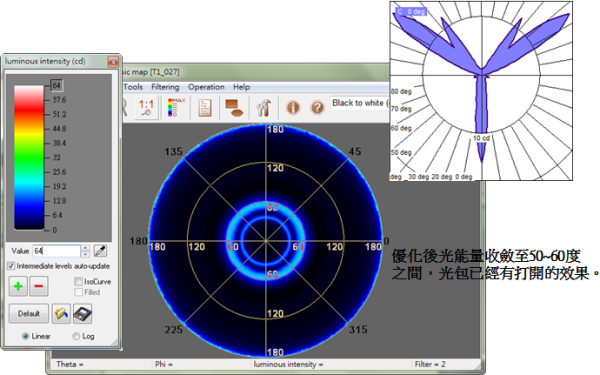The image size is (600, 375).
Task: Click the 135 angle label on map
Action: coord(173,152)
